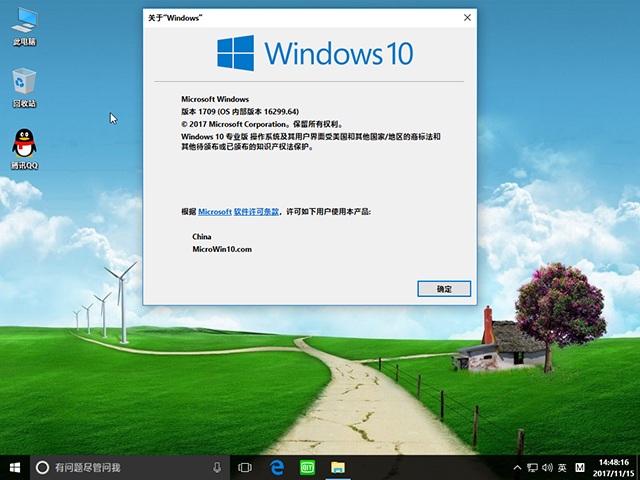Launch Microsoft Edge from the taskbar
This screenshot has height=480, width=640.
pyautogui.click(x=277, y=467)
